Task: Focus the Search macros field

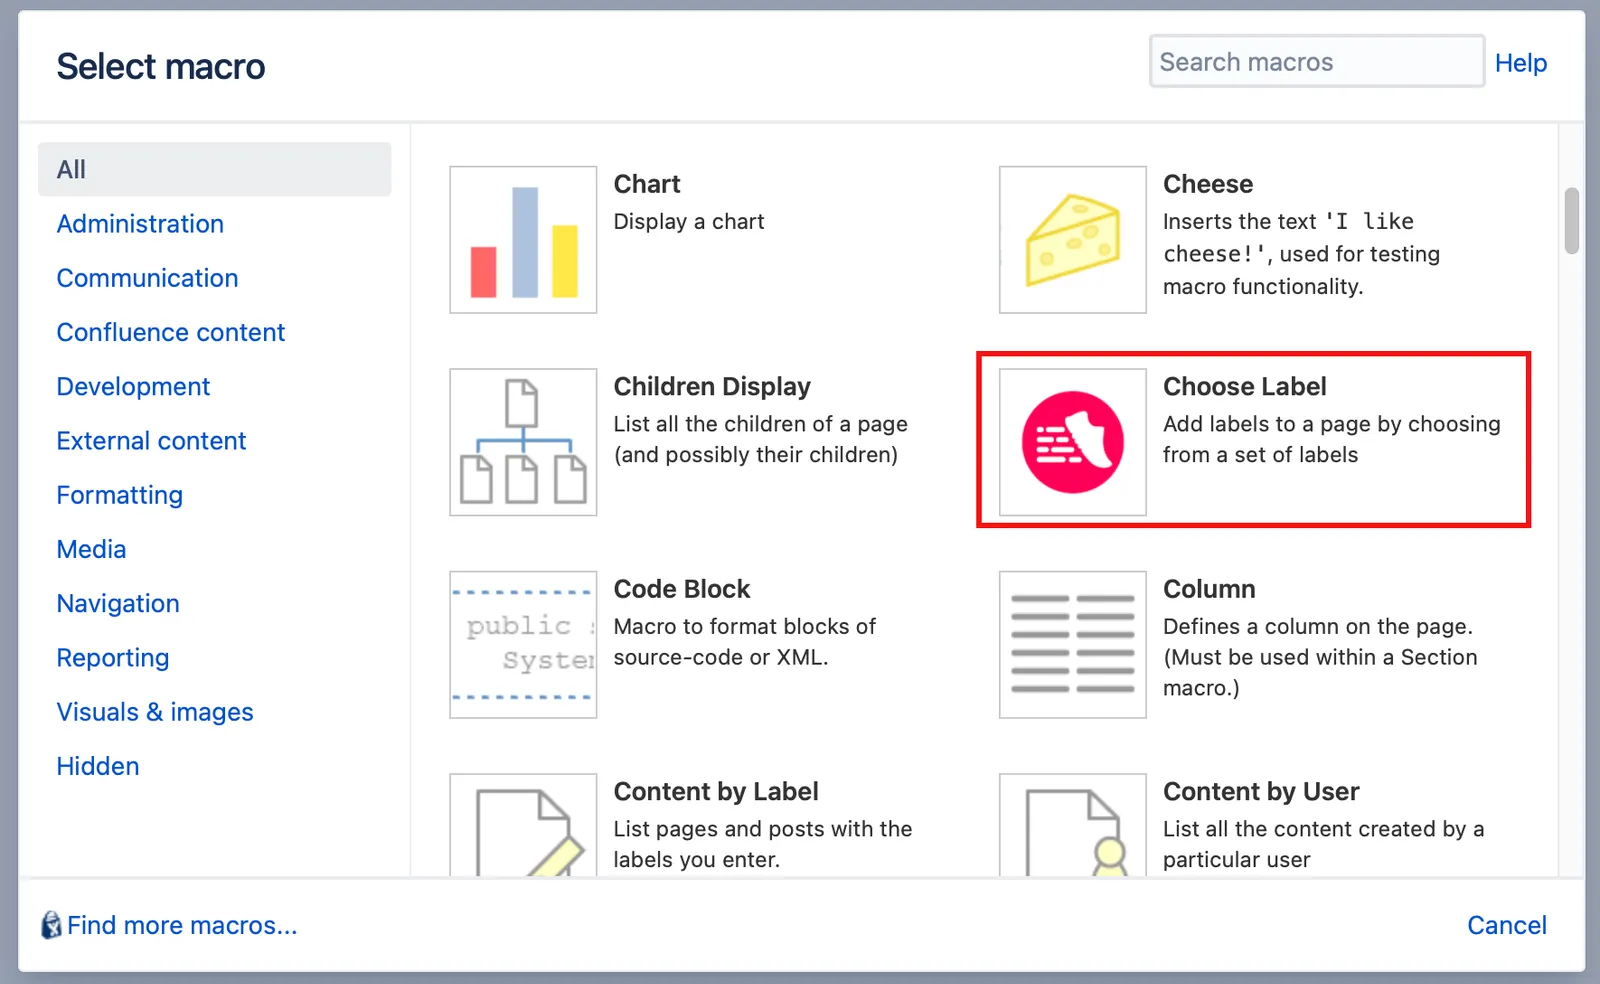Action: tap(1316, 62)
